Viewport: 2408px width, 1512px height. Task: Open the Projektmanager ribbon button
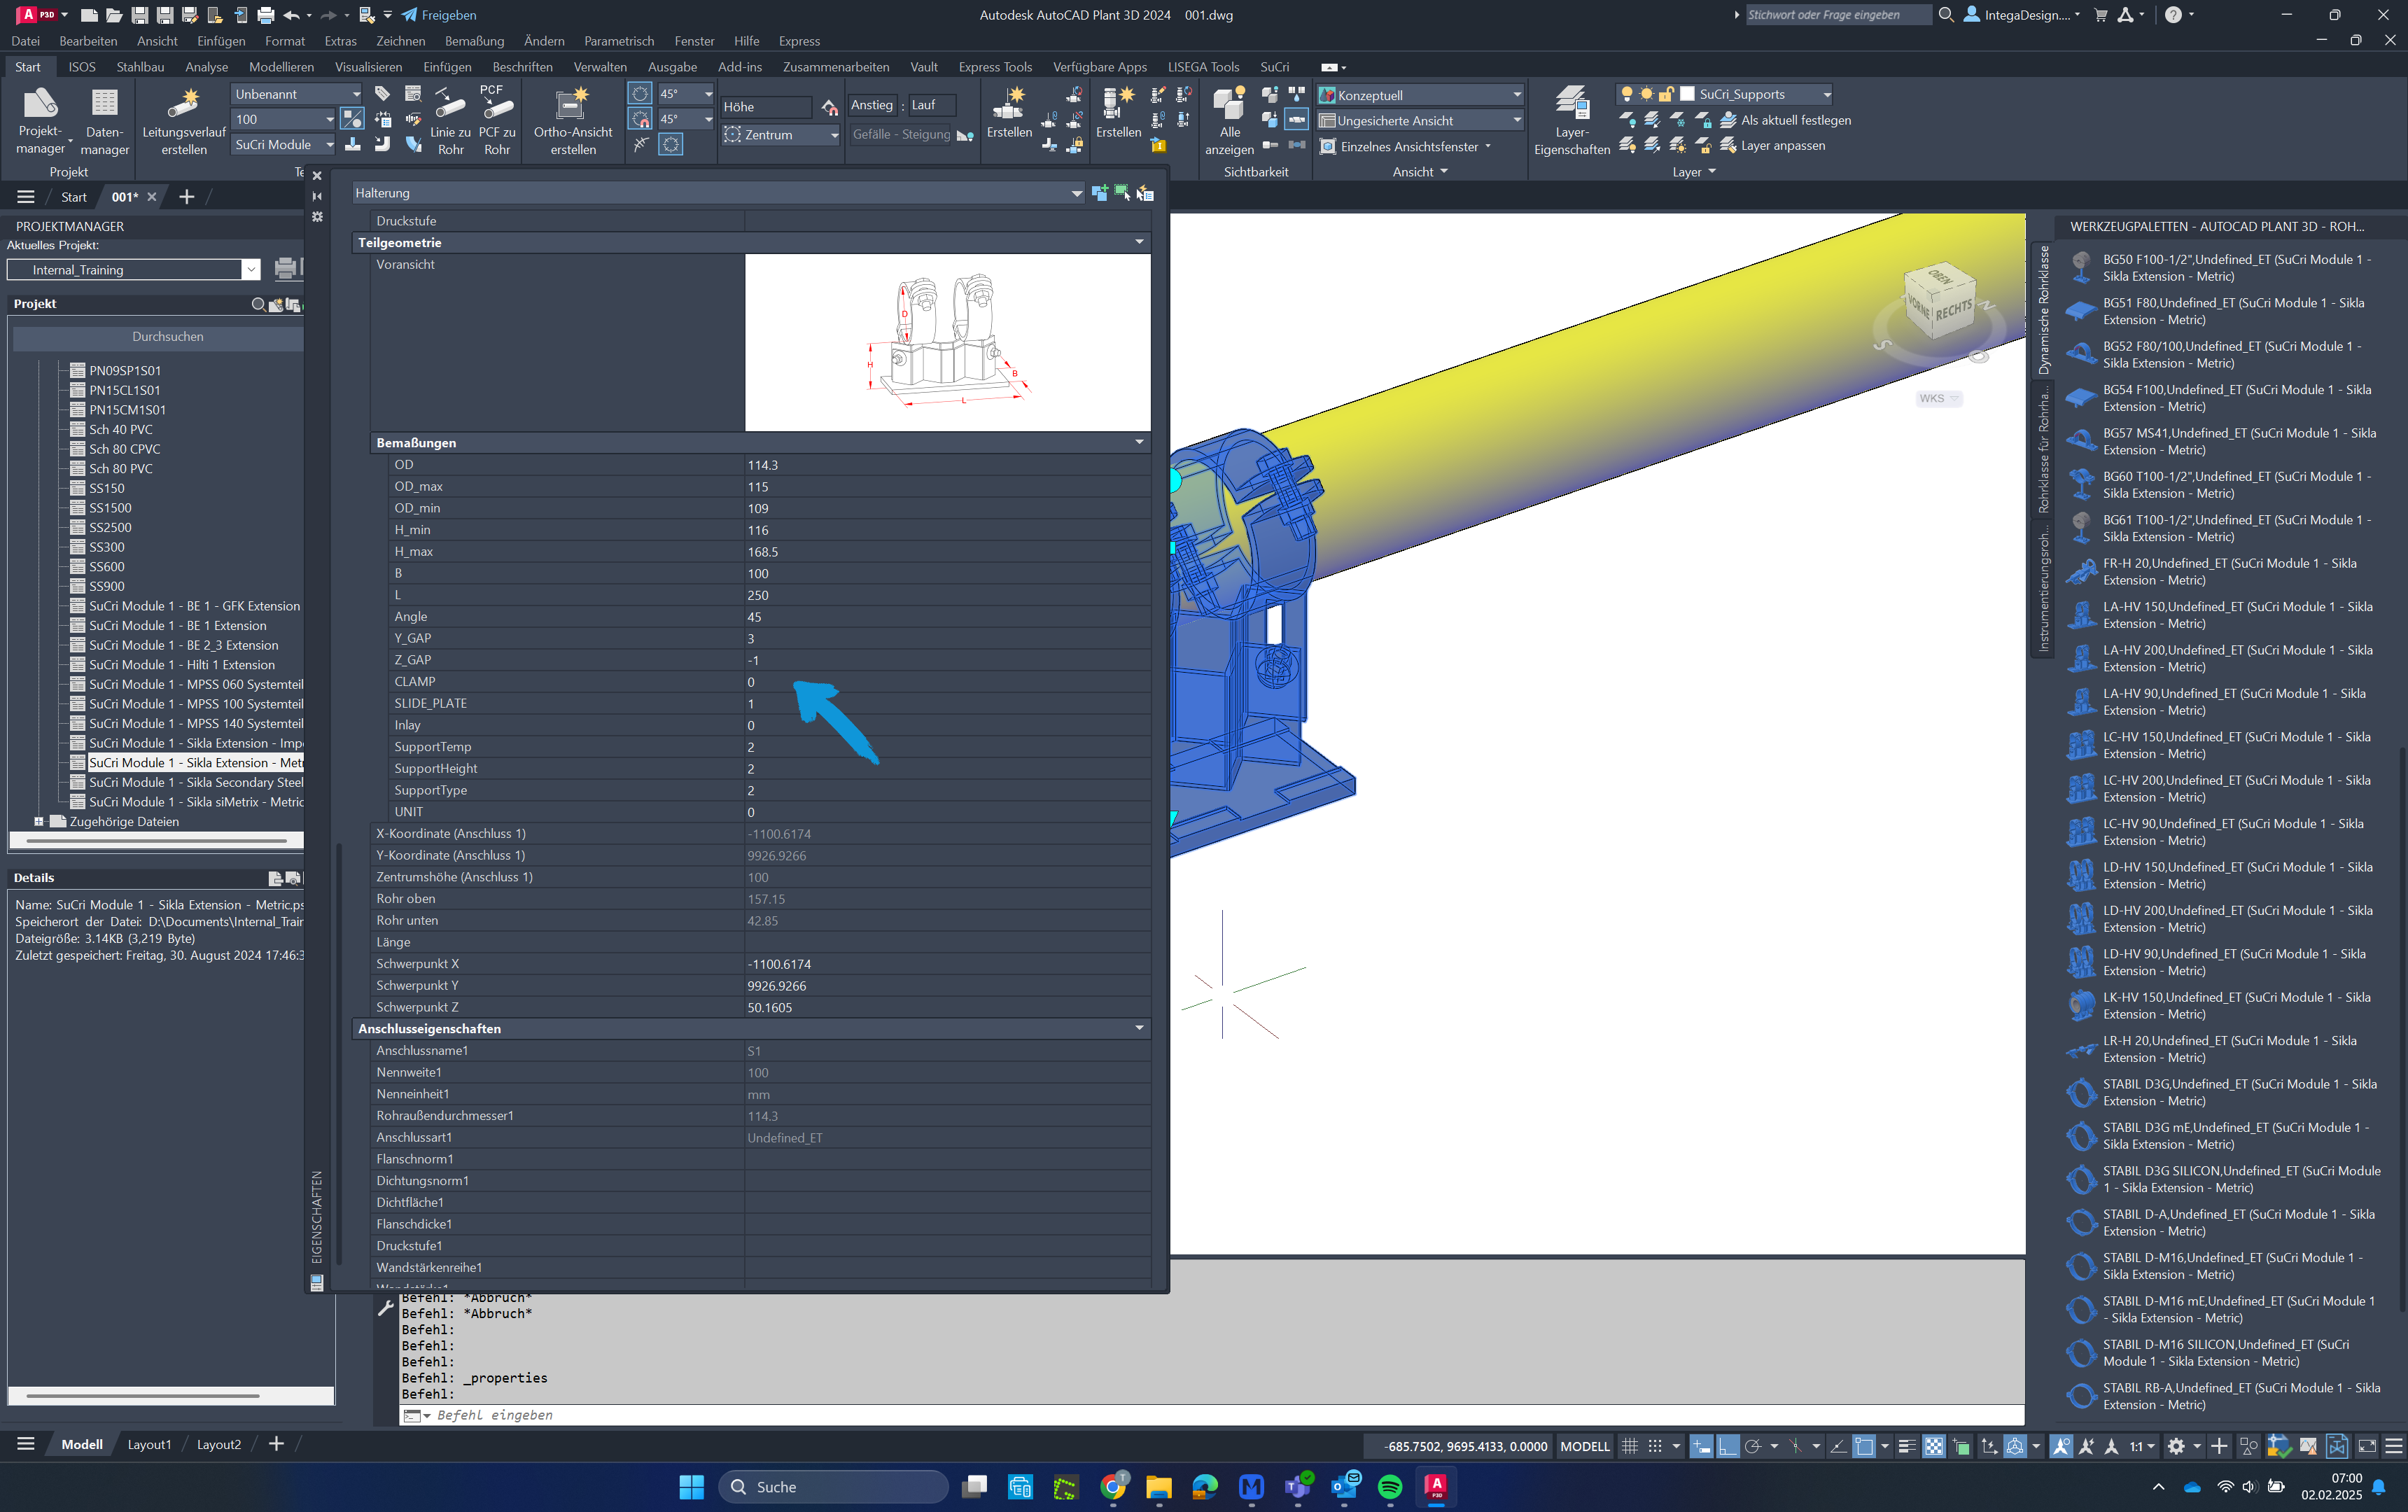click(40, 121)
